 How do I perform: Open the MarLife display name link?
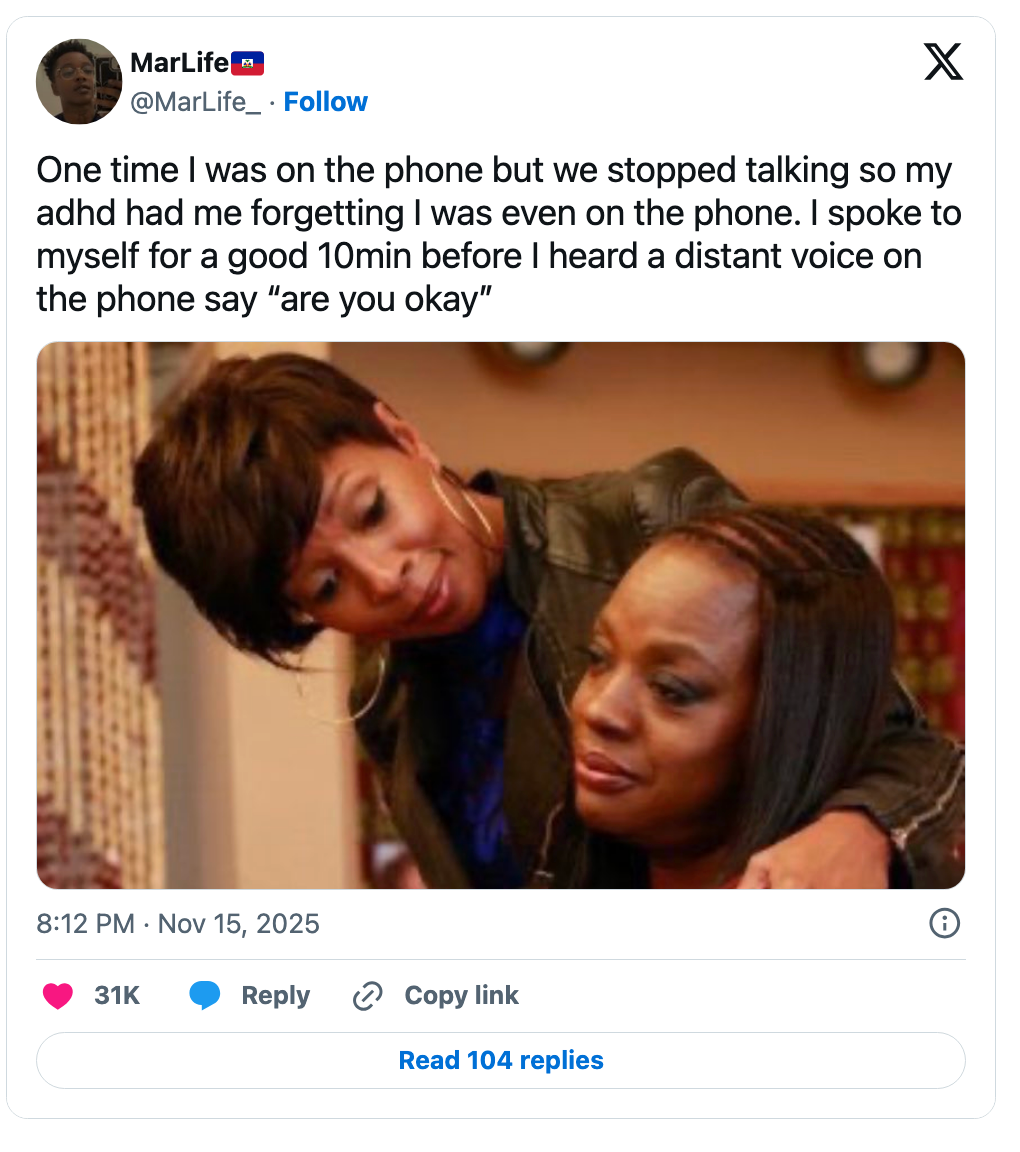[x=179, y=63]
